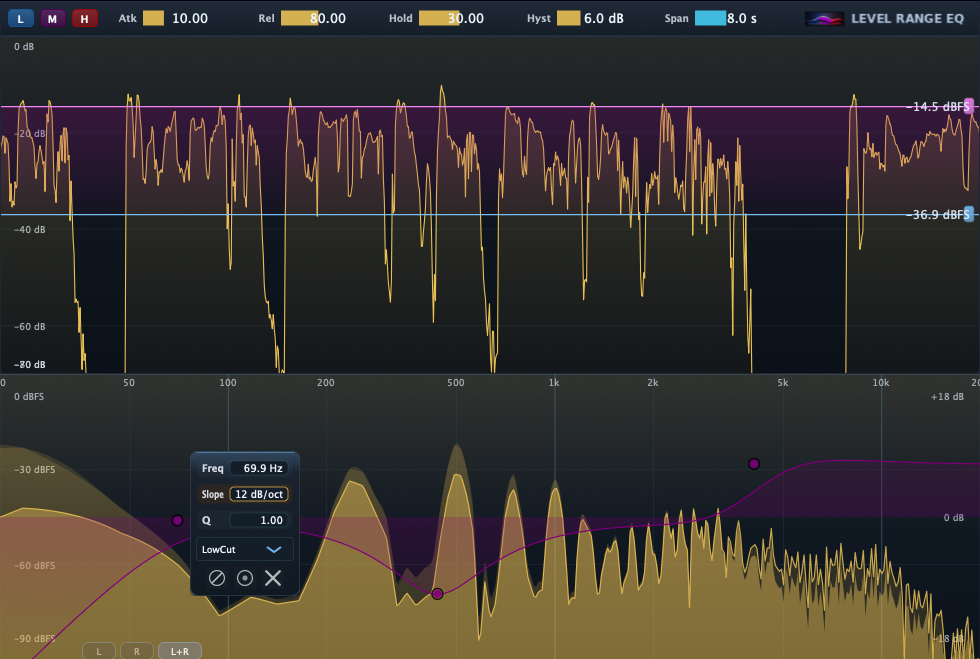The image size is (980, 659).
Task: Toggle the L band button
Action: [x=20, y=17]
